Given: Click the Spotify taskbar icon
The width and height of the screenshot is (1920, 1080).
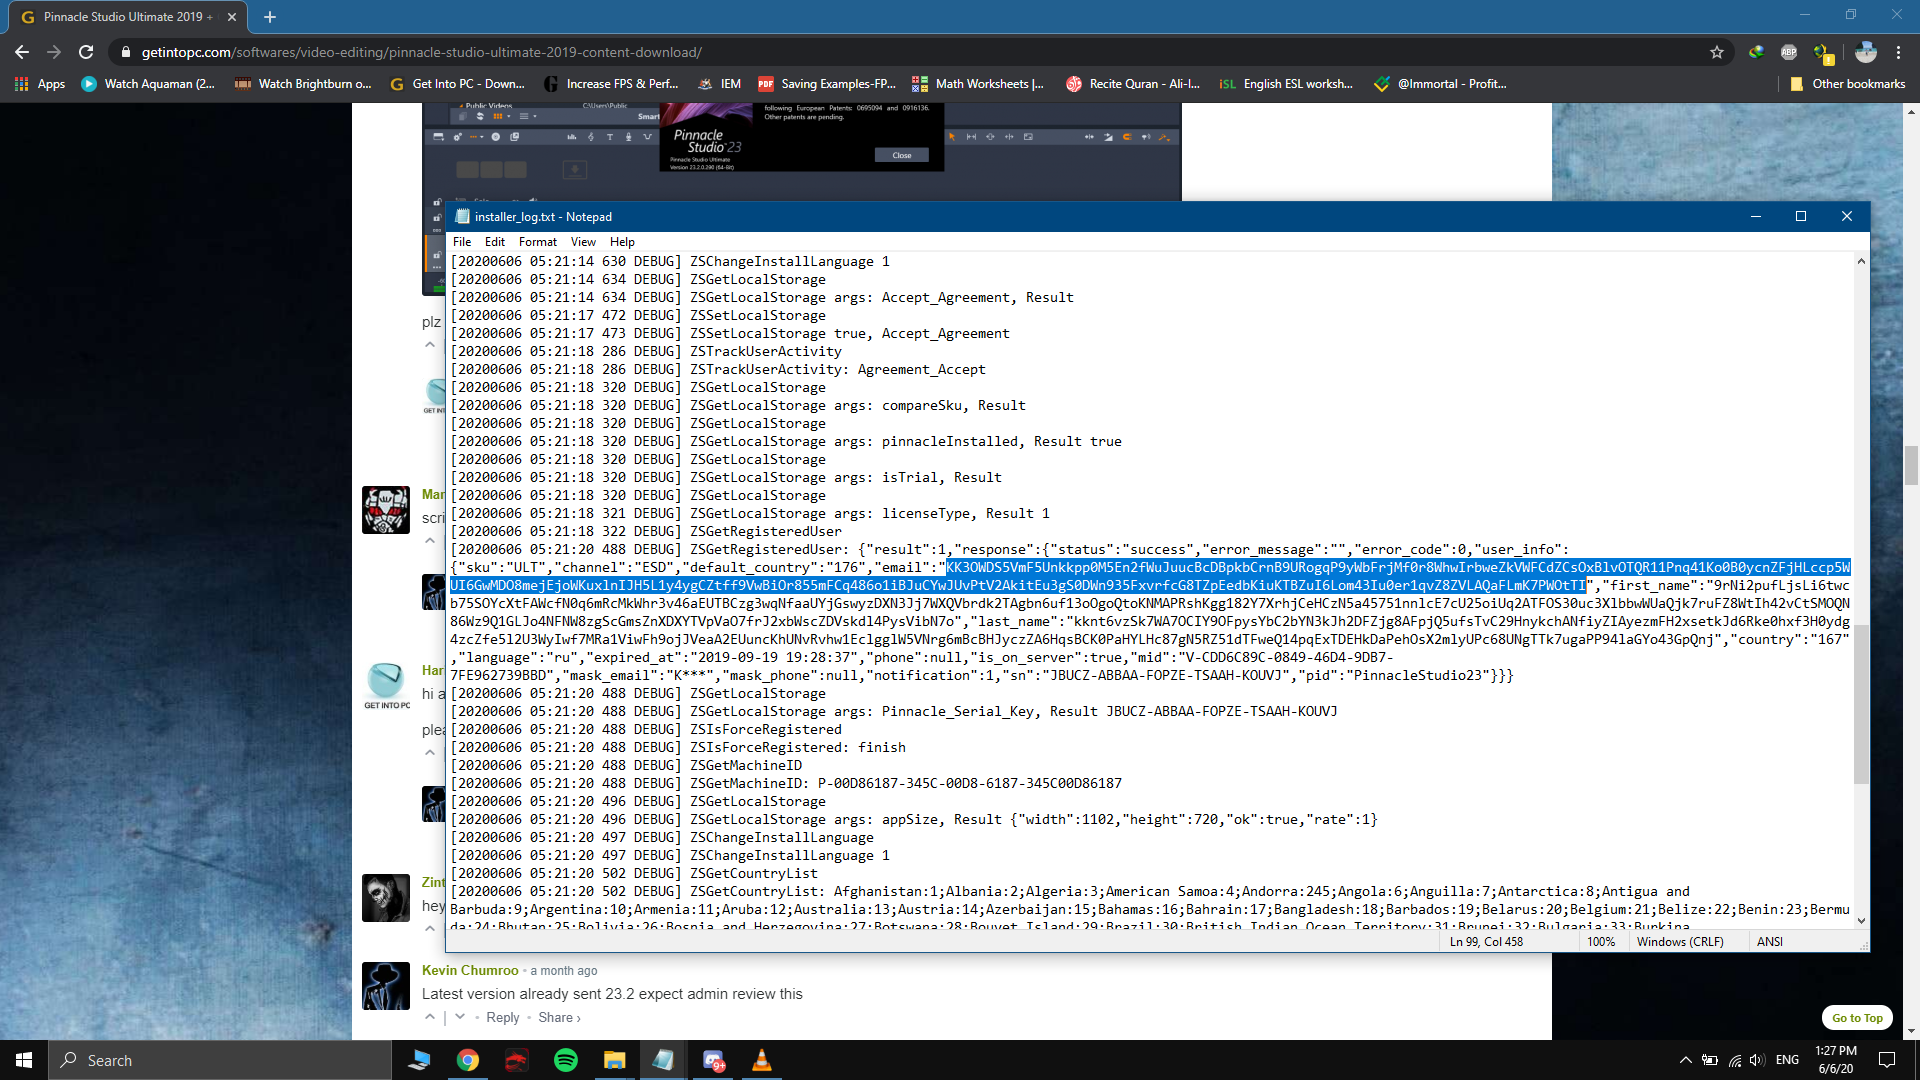Looking at the screenshot, I should point(566,1060).
